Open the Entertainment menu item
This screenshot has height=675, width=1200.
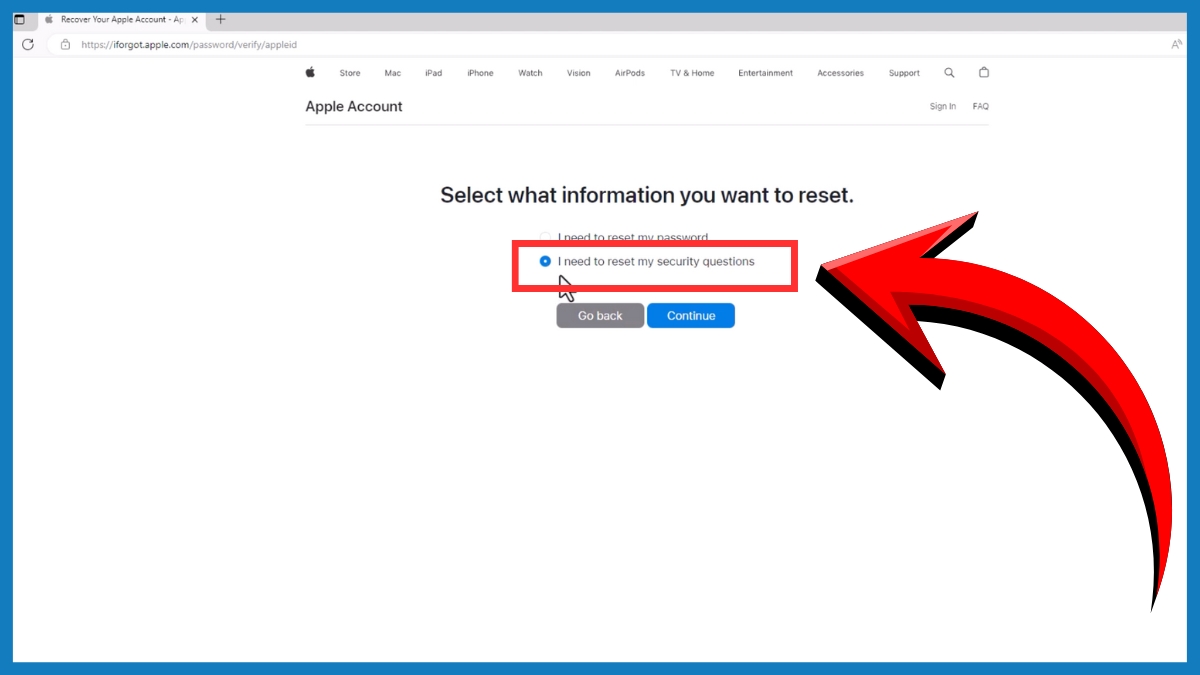(x=765, y=72)
